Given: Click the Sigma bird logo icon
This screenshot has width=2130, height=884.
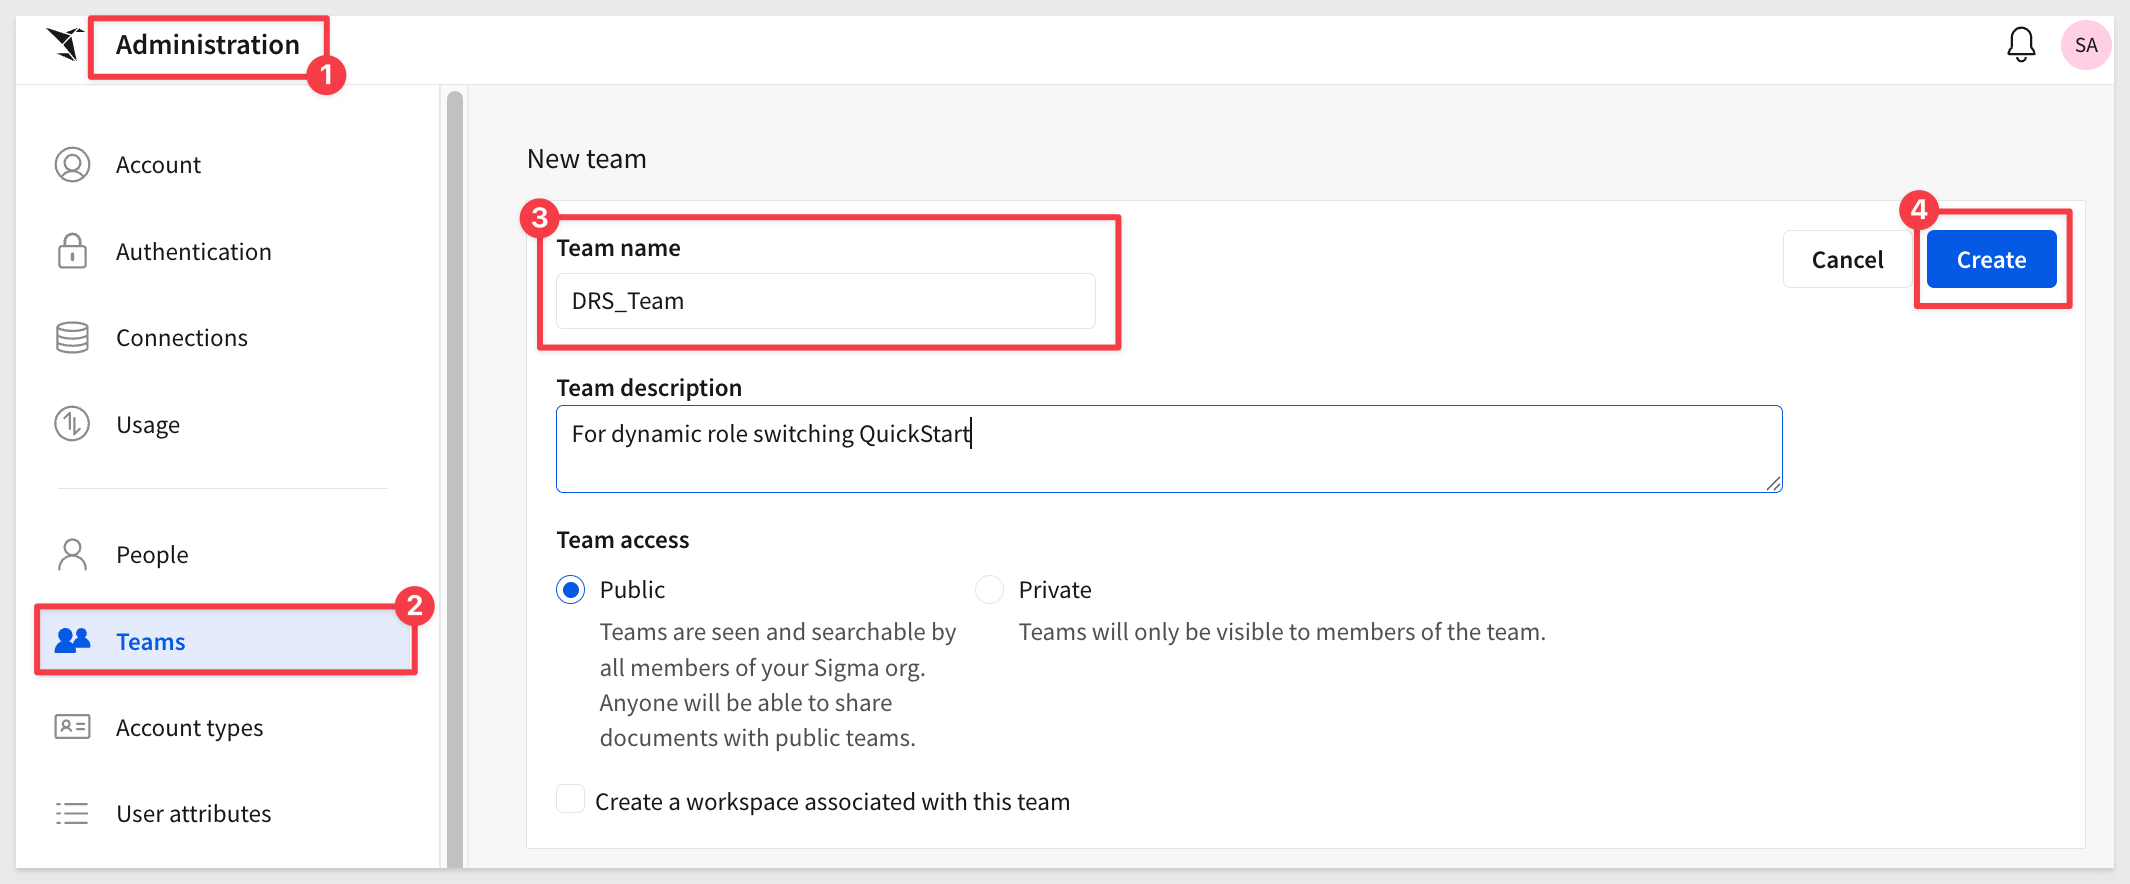Looking at the screenshot, I should click(65, 45).
